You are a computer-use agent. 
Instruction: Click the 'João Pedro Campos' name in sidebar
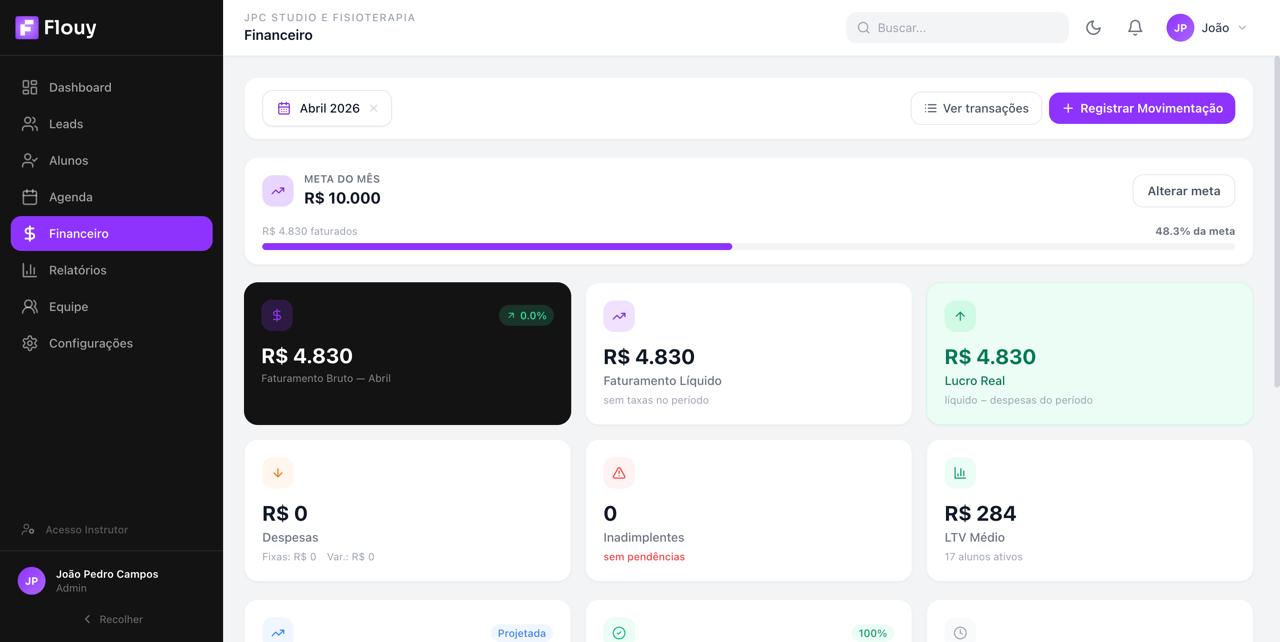point(107,574)
